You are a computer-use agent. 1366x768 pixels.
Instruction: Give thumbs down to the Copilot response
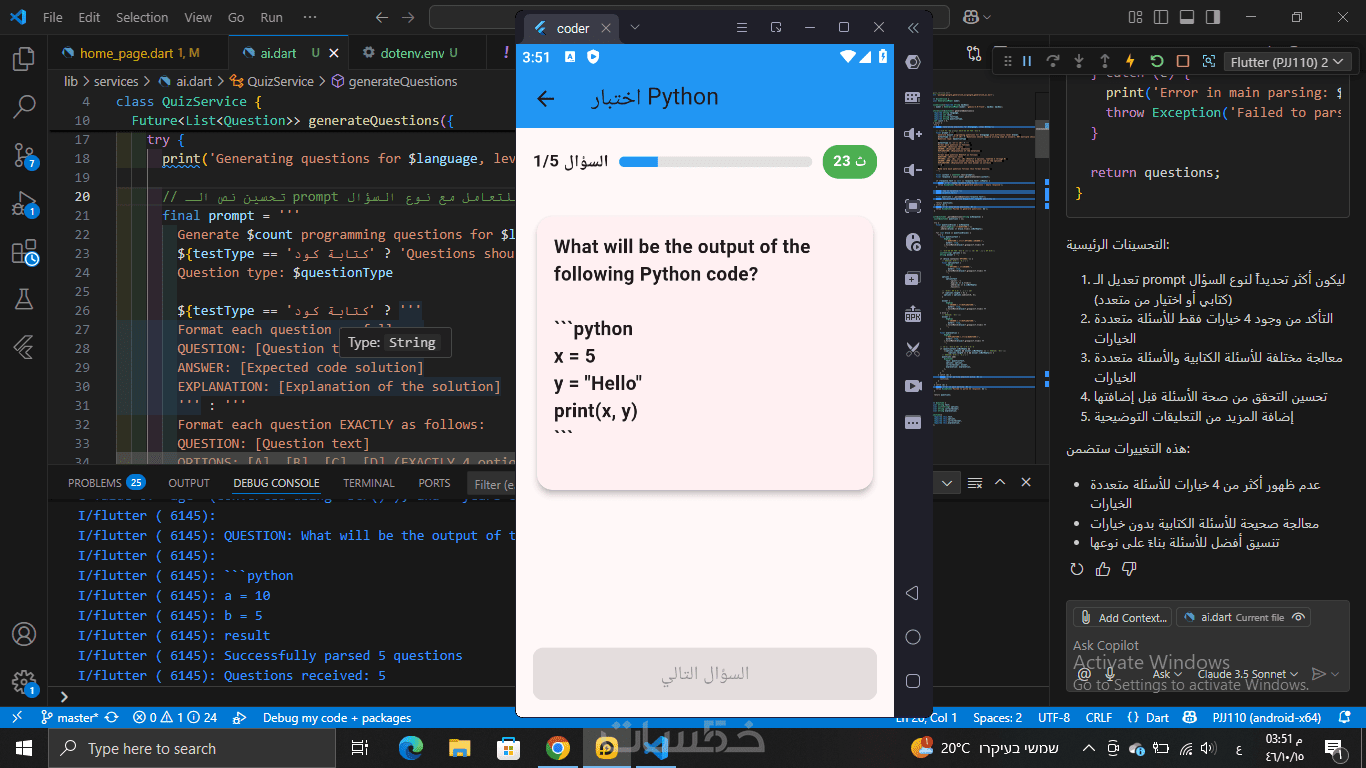[1129, 569]
